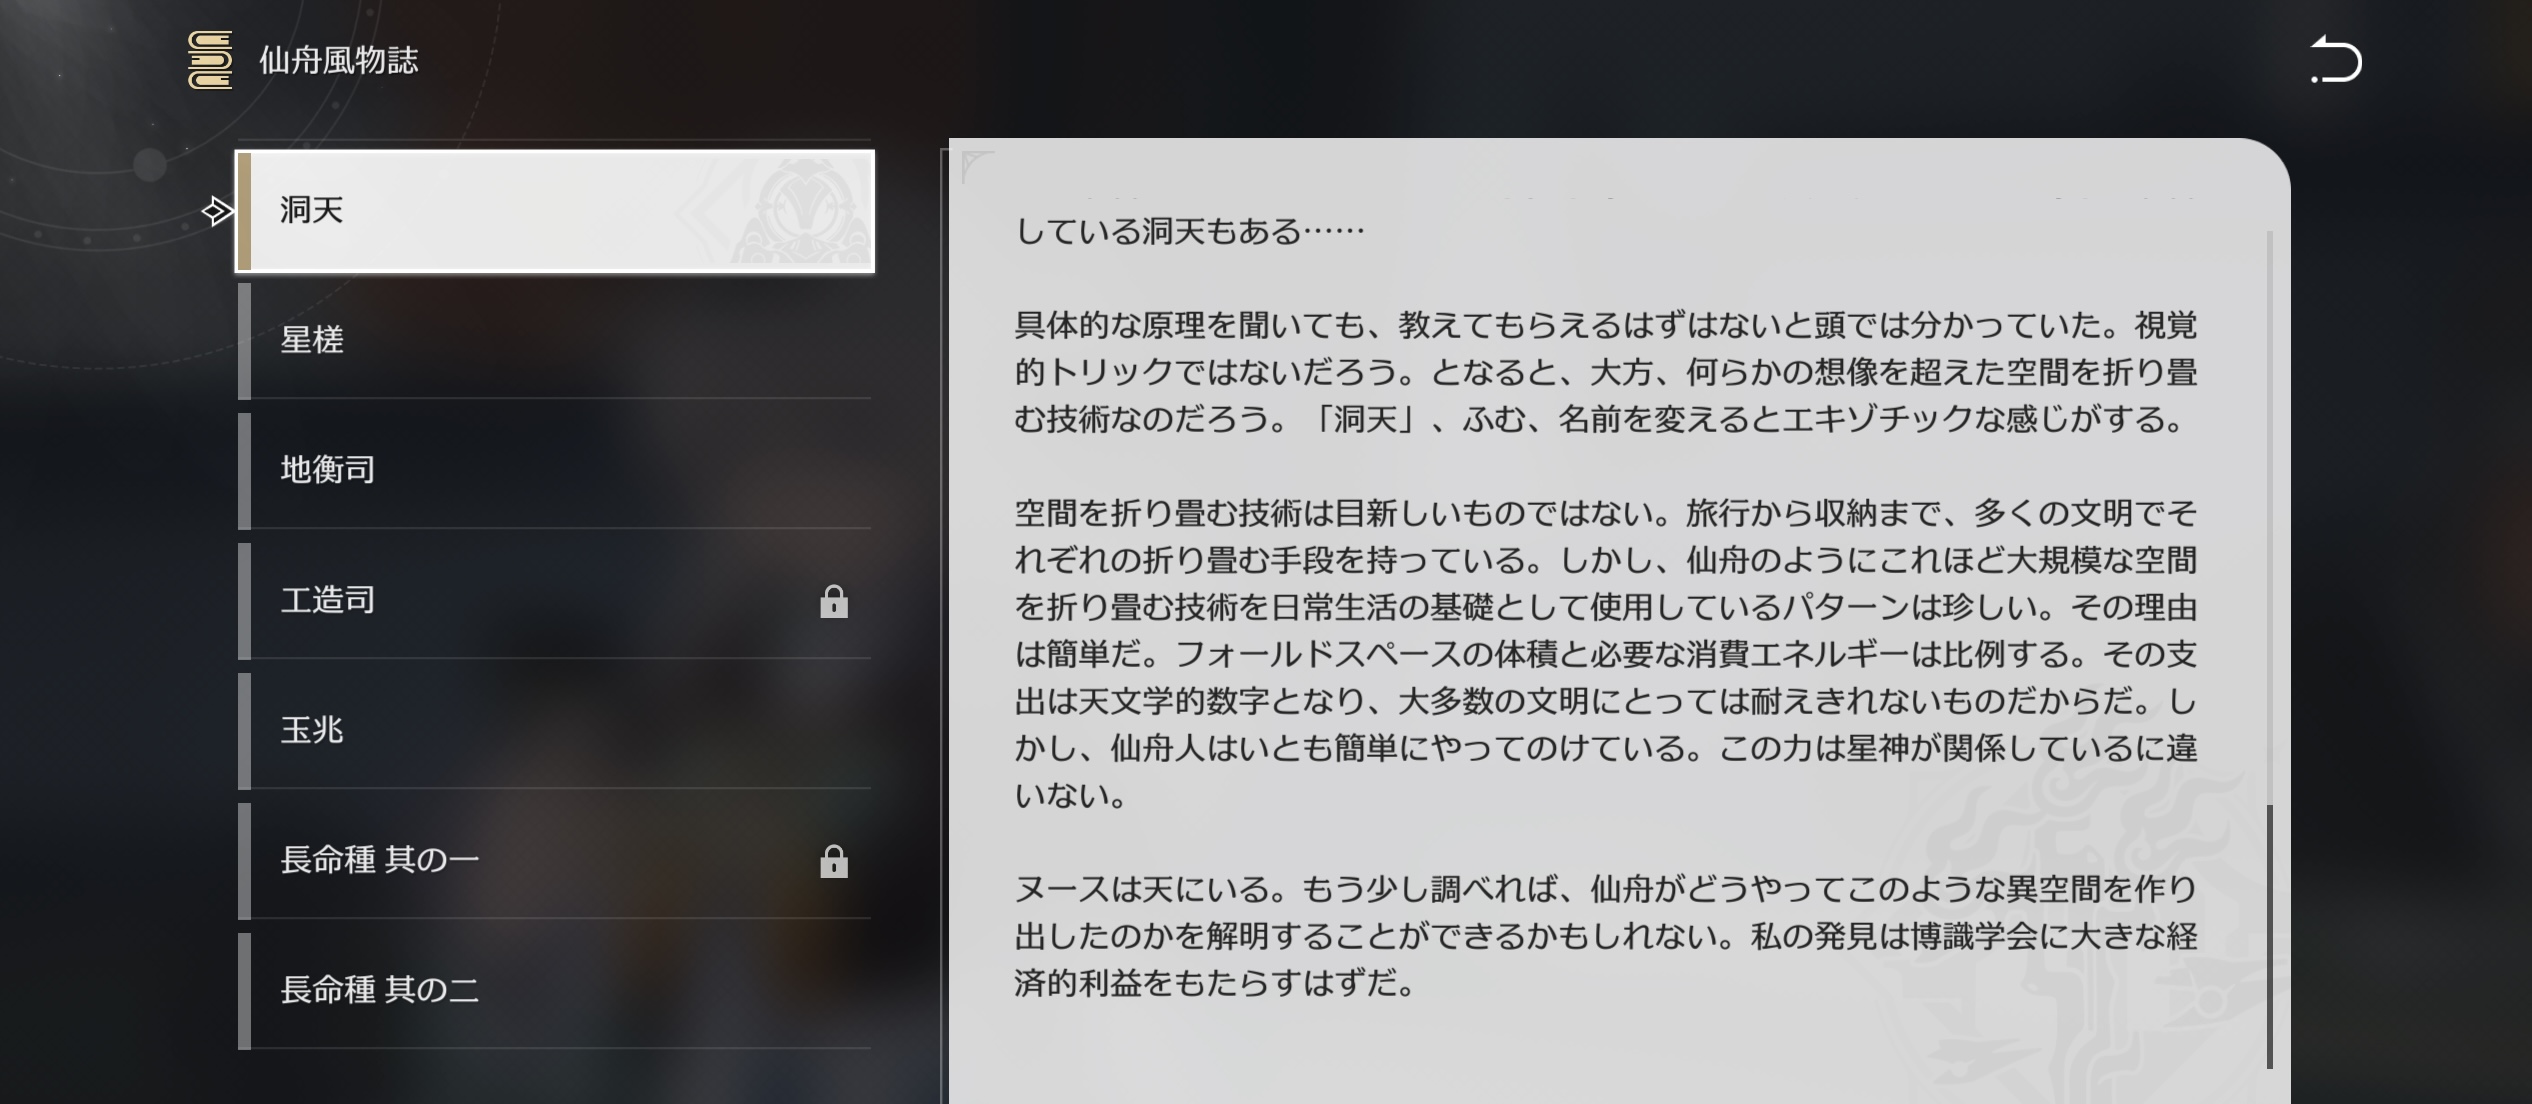The image size is (2532, 1104).
Task: Click the lock icon on 工造司
Action: pos(833,602)
